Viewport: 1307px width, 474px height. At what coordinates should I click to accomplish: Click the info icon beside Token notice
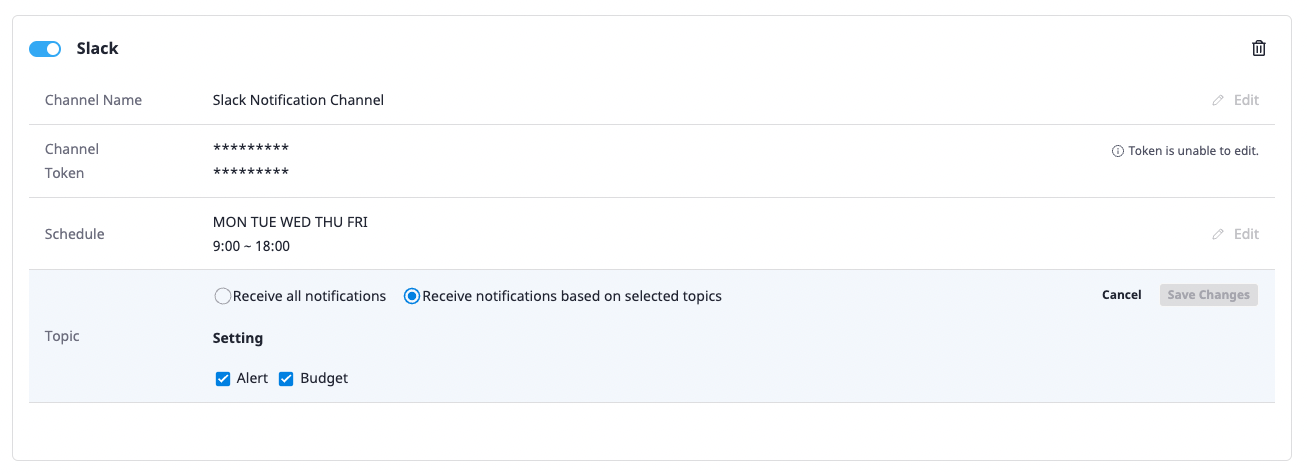coord(1118,152)
